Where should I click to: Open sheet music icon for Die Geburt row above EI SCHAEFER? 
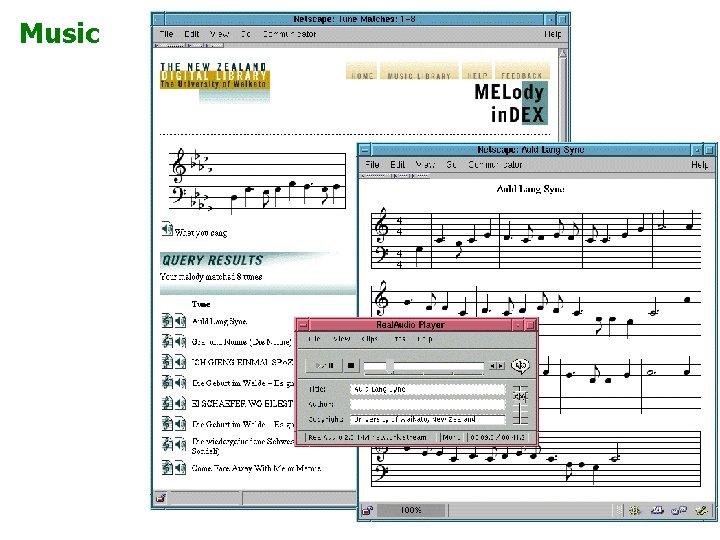[167, 382]
